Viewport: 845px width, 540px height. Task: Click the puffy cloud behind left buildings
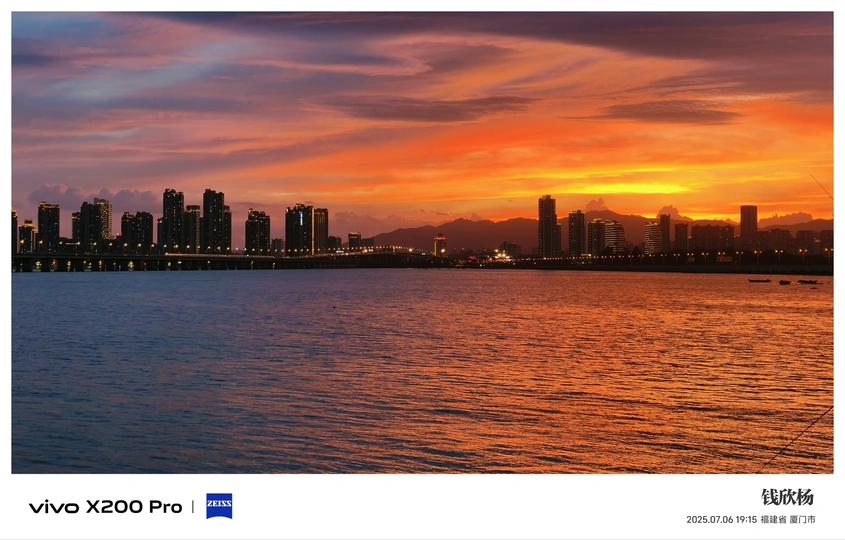click(92, 195)
